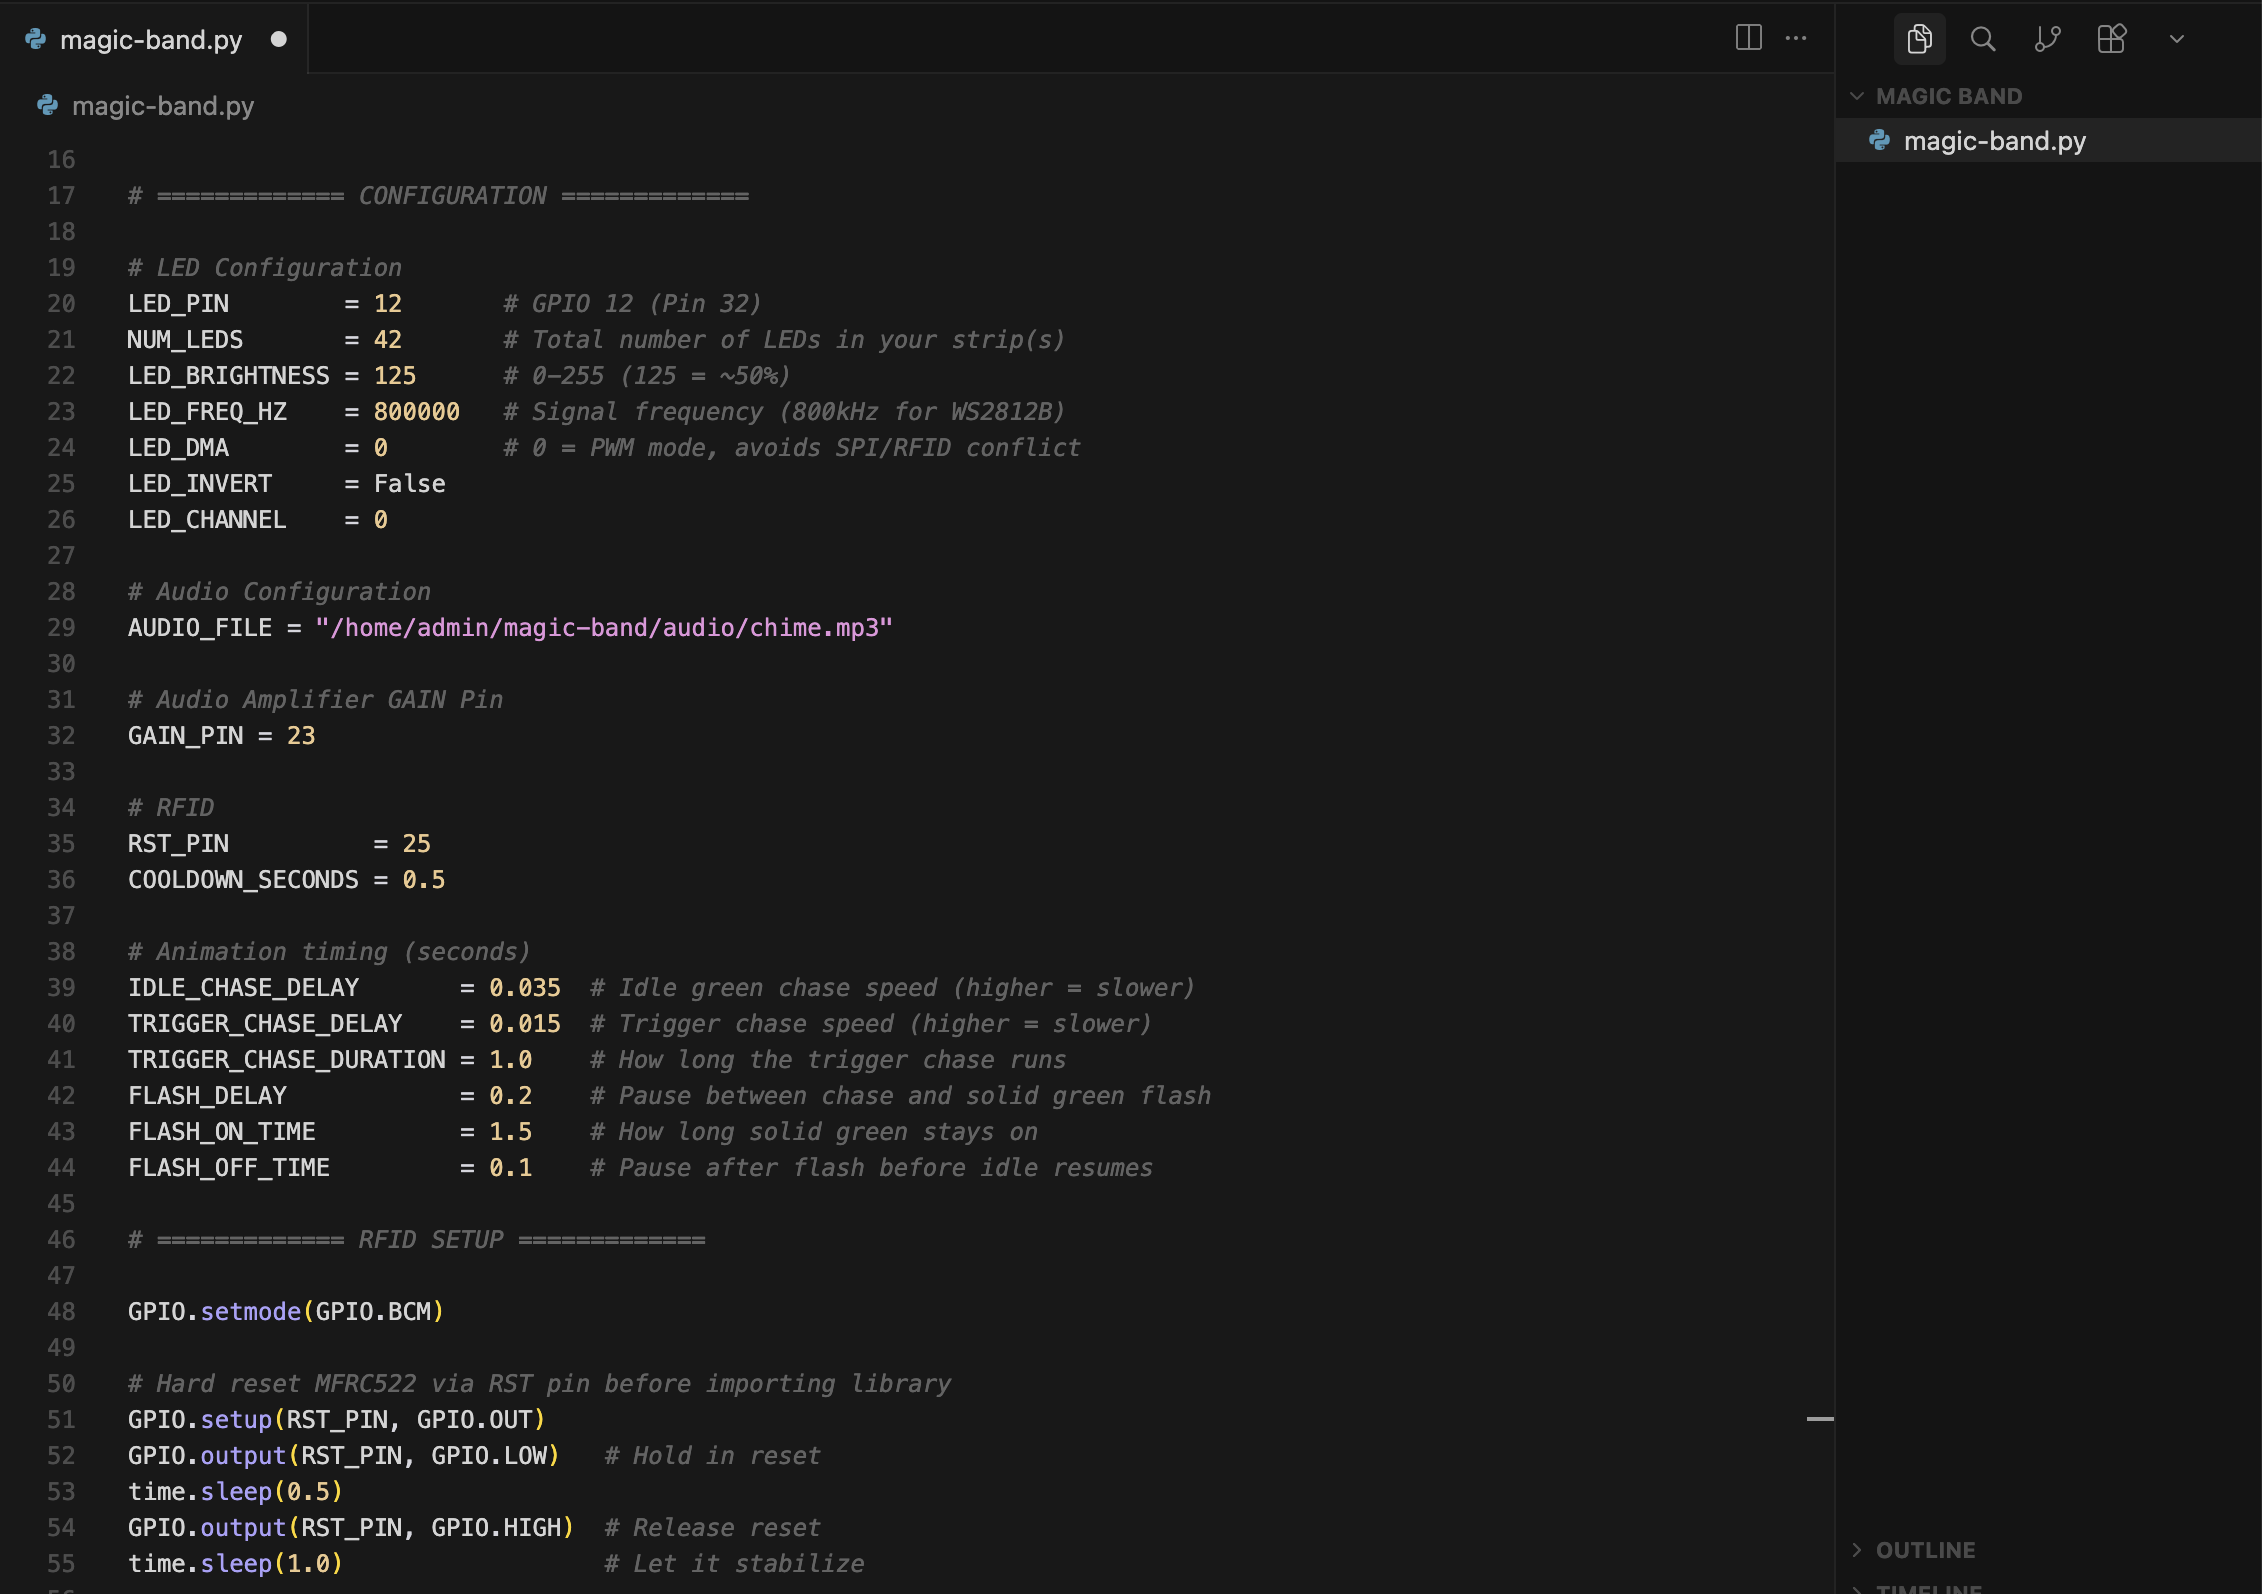Click the Python icon beside magic-band.py in Explorer
The width and height of the screenshot is (2262, 1594).
[x=1881, y=140]
